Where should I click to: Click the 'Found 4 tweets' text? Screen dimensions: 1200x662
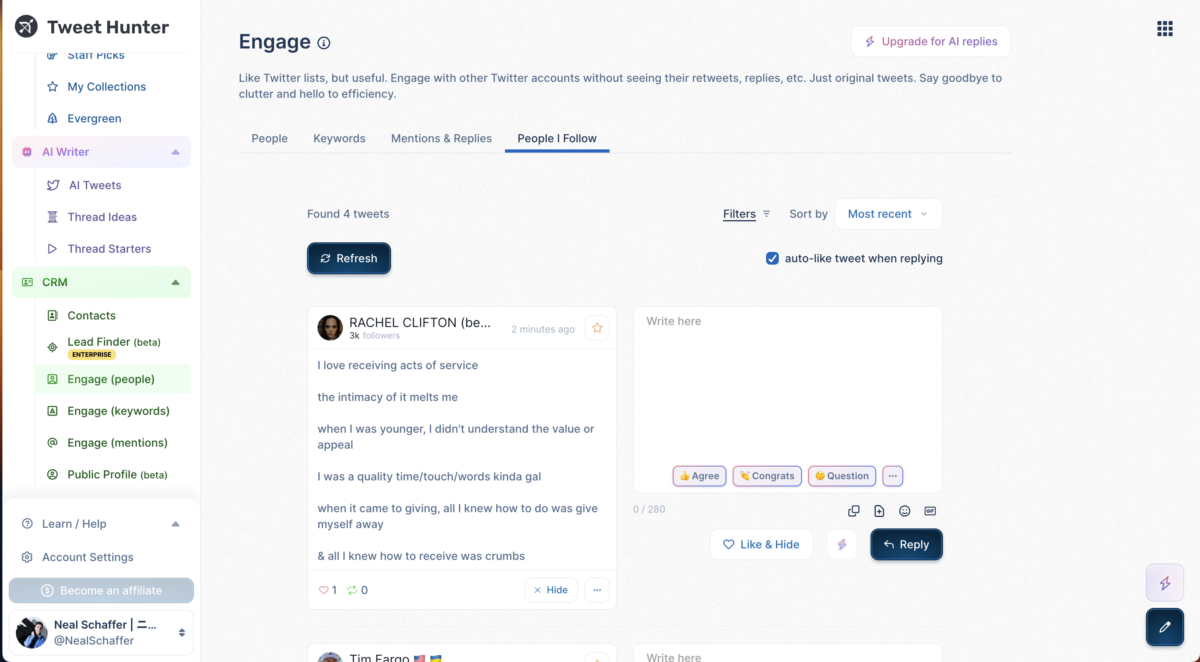tap(348, 214)
